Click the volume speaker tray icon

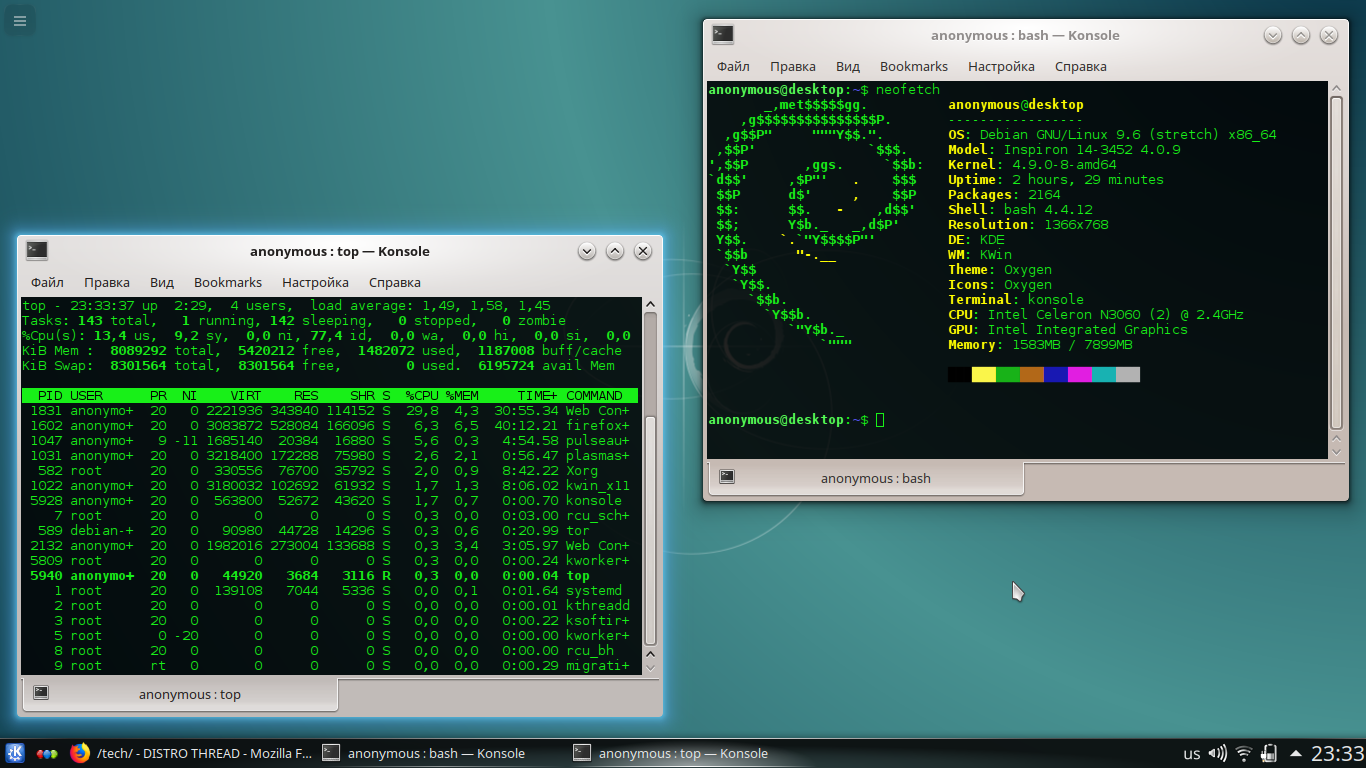tap(1217, 753)
